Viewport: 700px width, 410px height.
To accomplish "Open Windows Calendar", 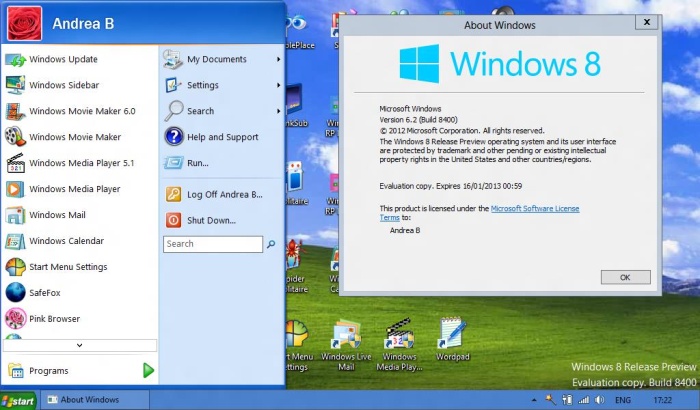I will [79, 241].
